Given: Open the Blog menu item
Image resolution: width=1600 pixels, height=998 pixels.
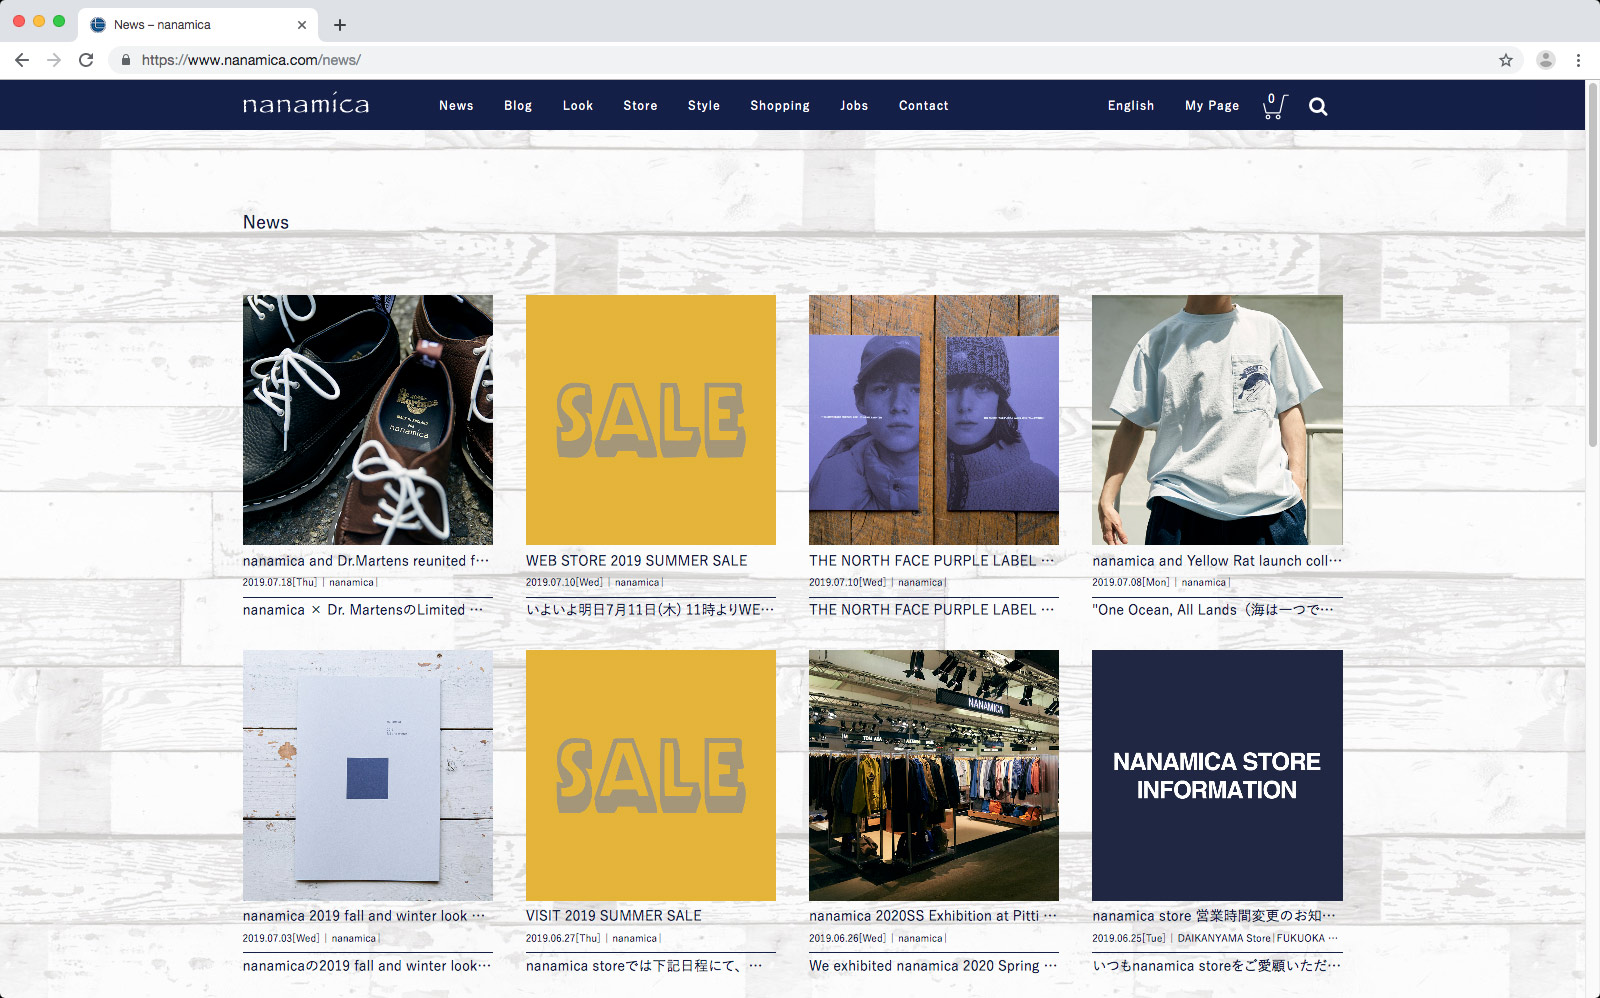Looking at the screenshot, I should 518,106.
